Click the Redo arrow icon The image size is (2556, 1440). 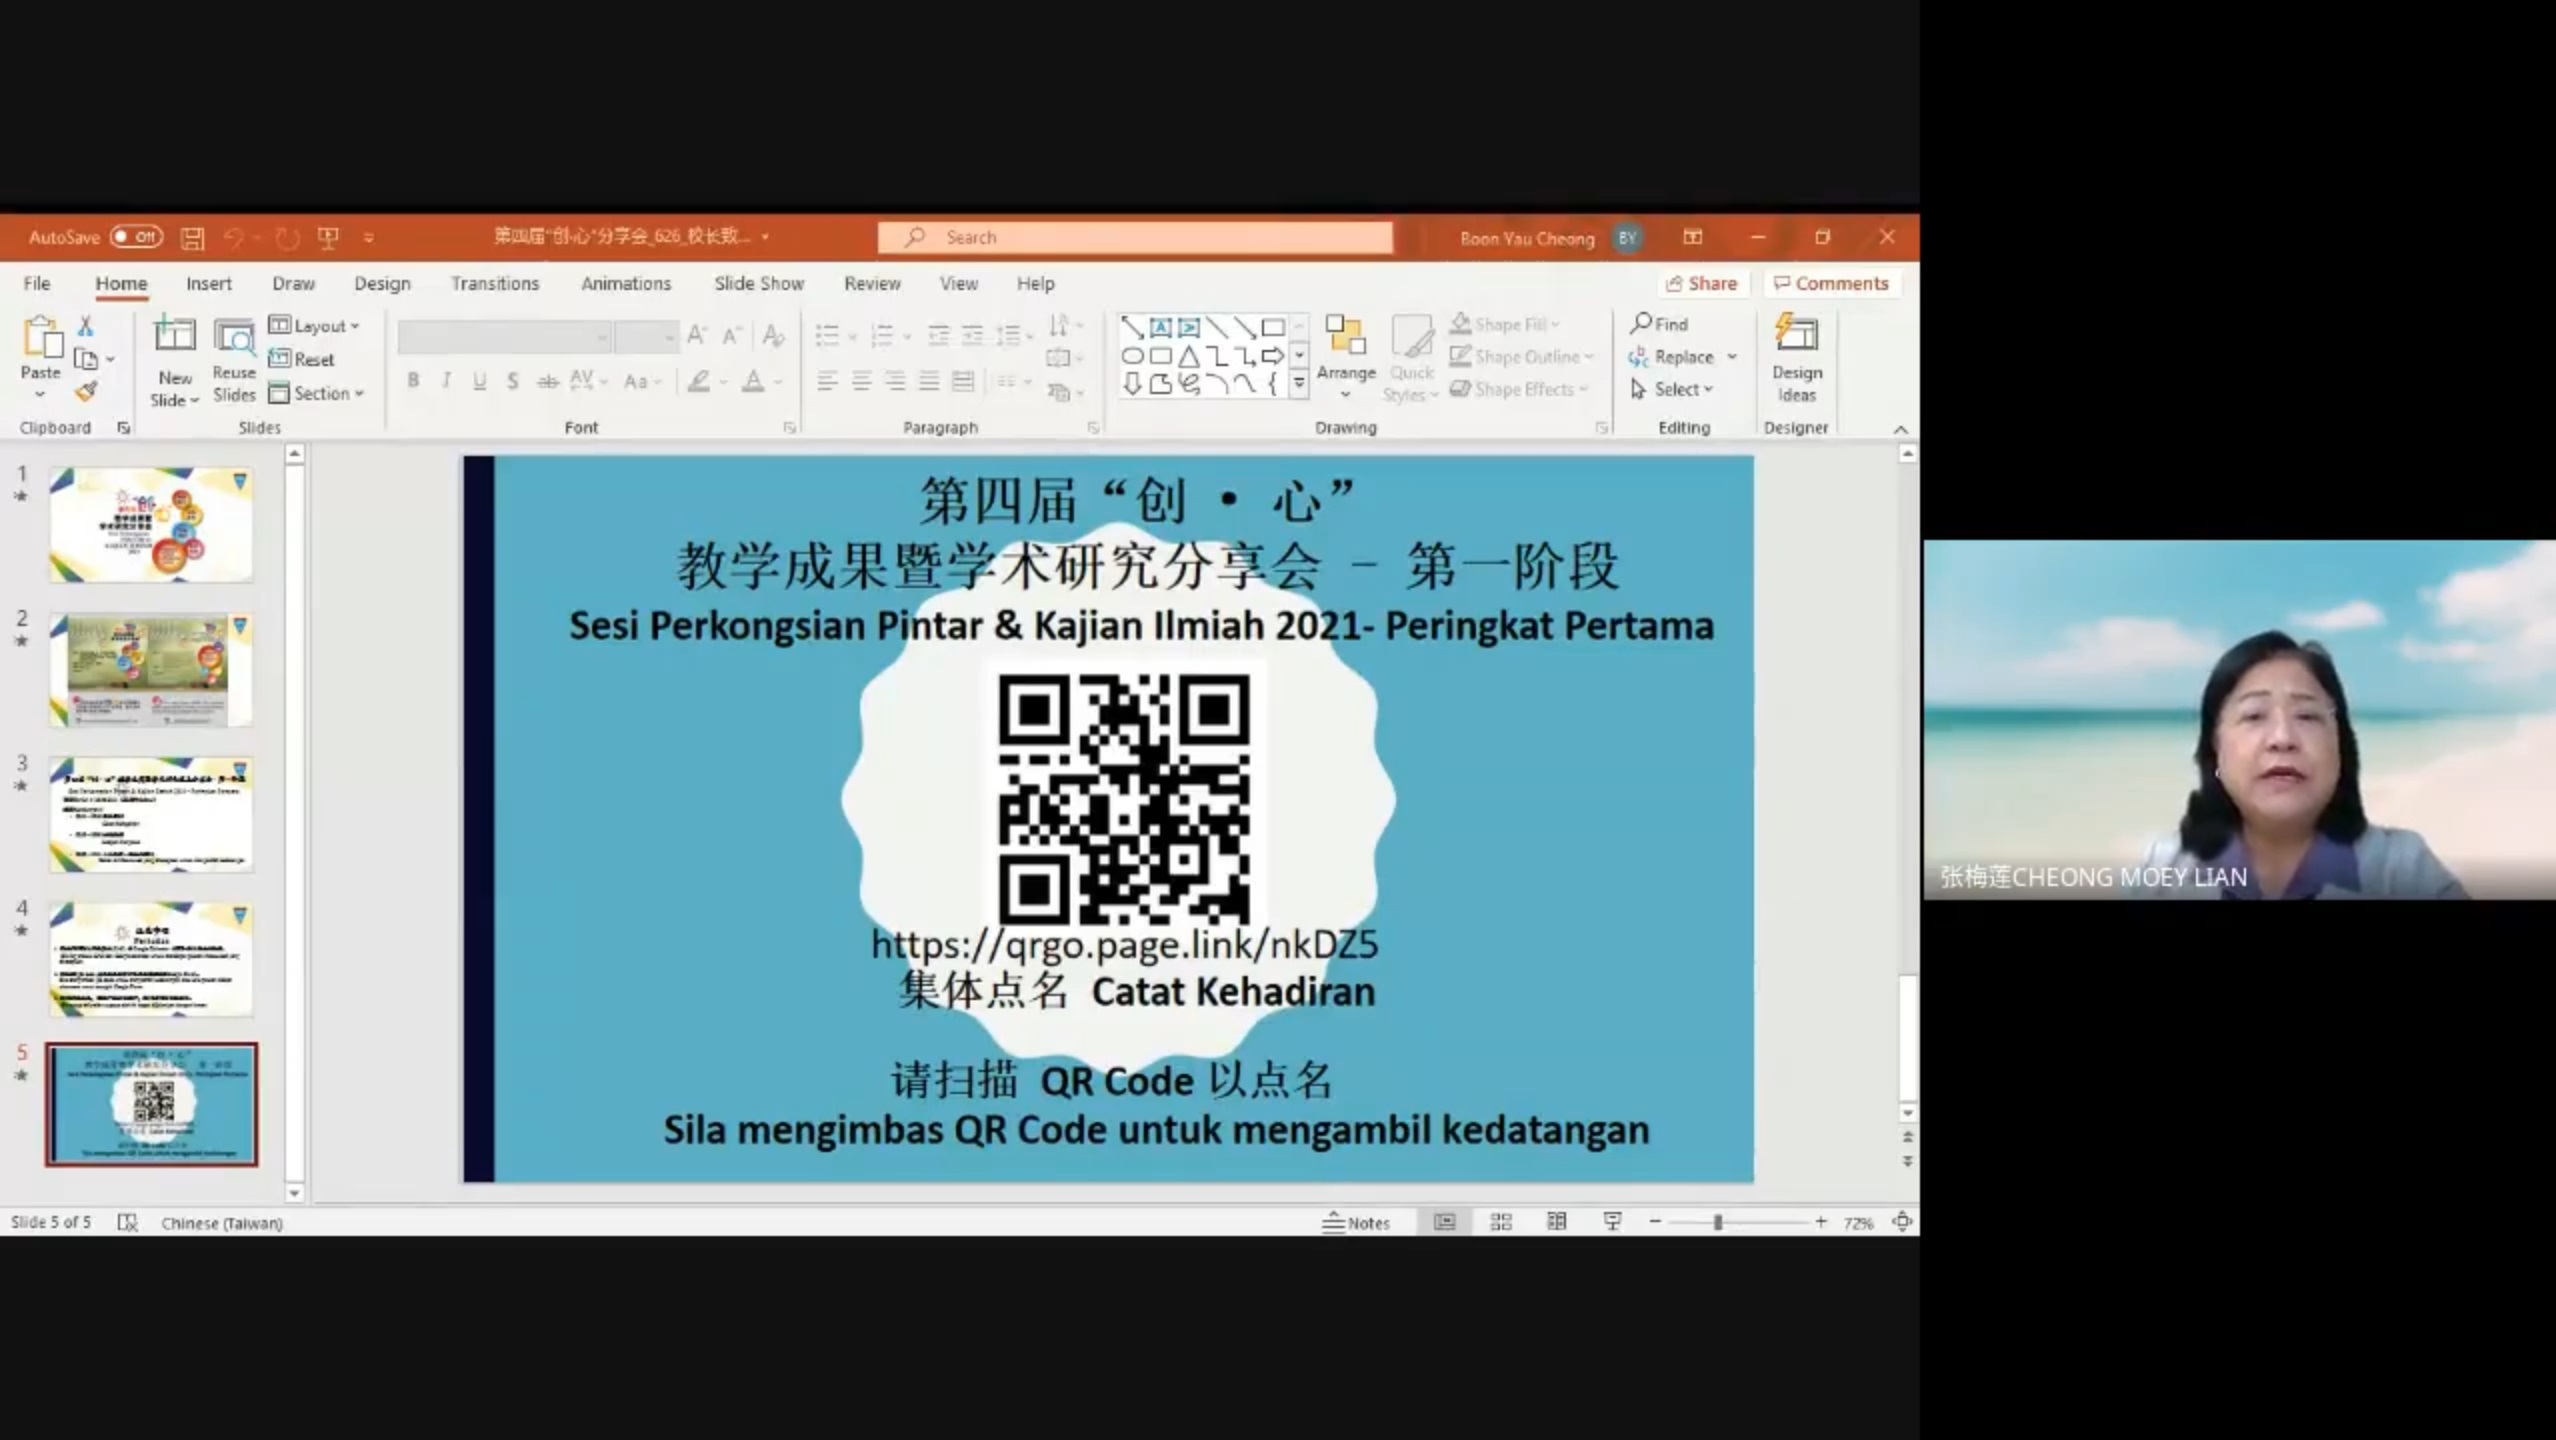287,238
